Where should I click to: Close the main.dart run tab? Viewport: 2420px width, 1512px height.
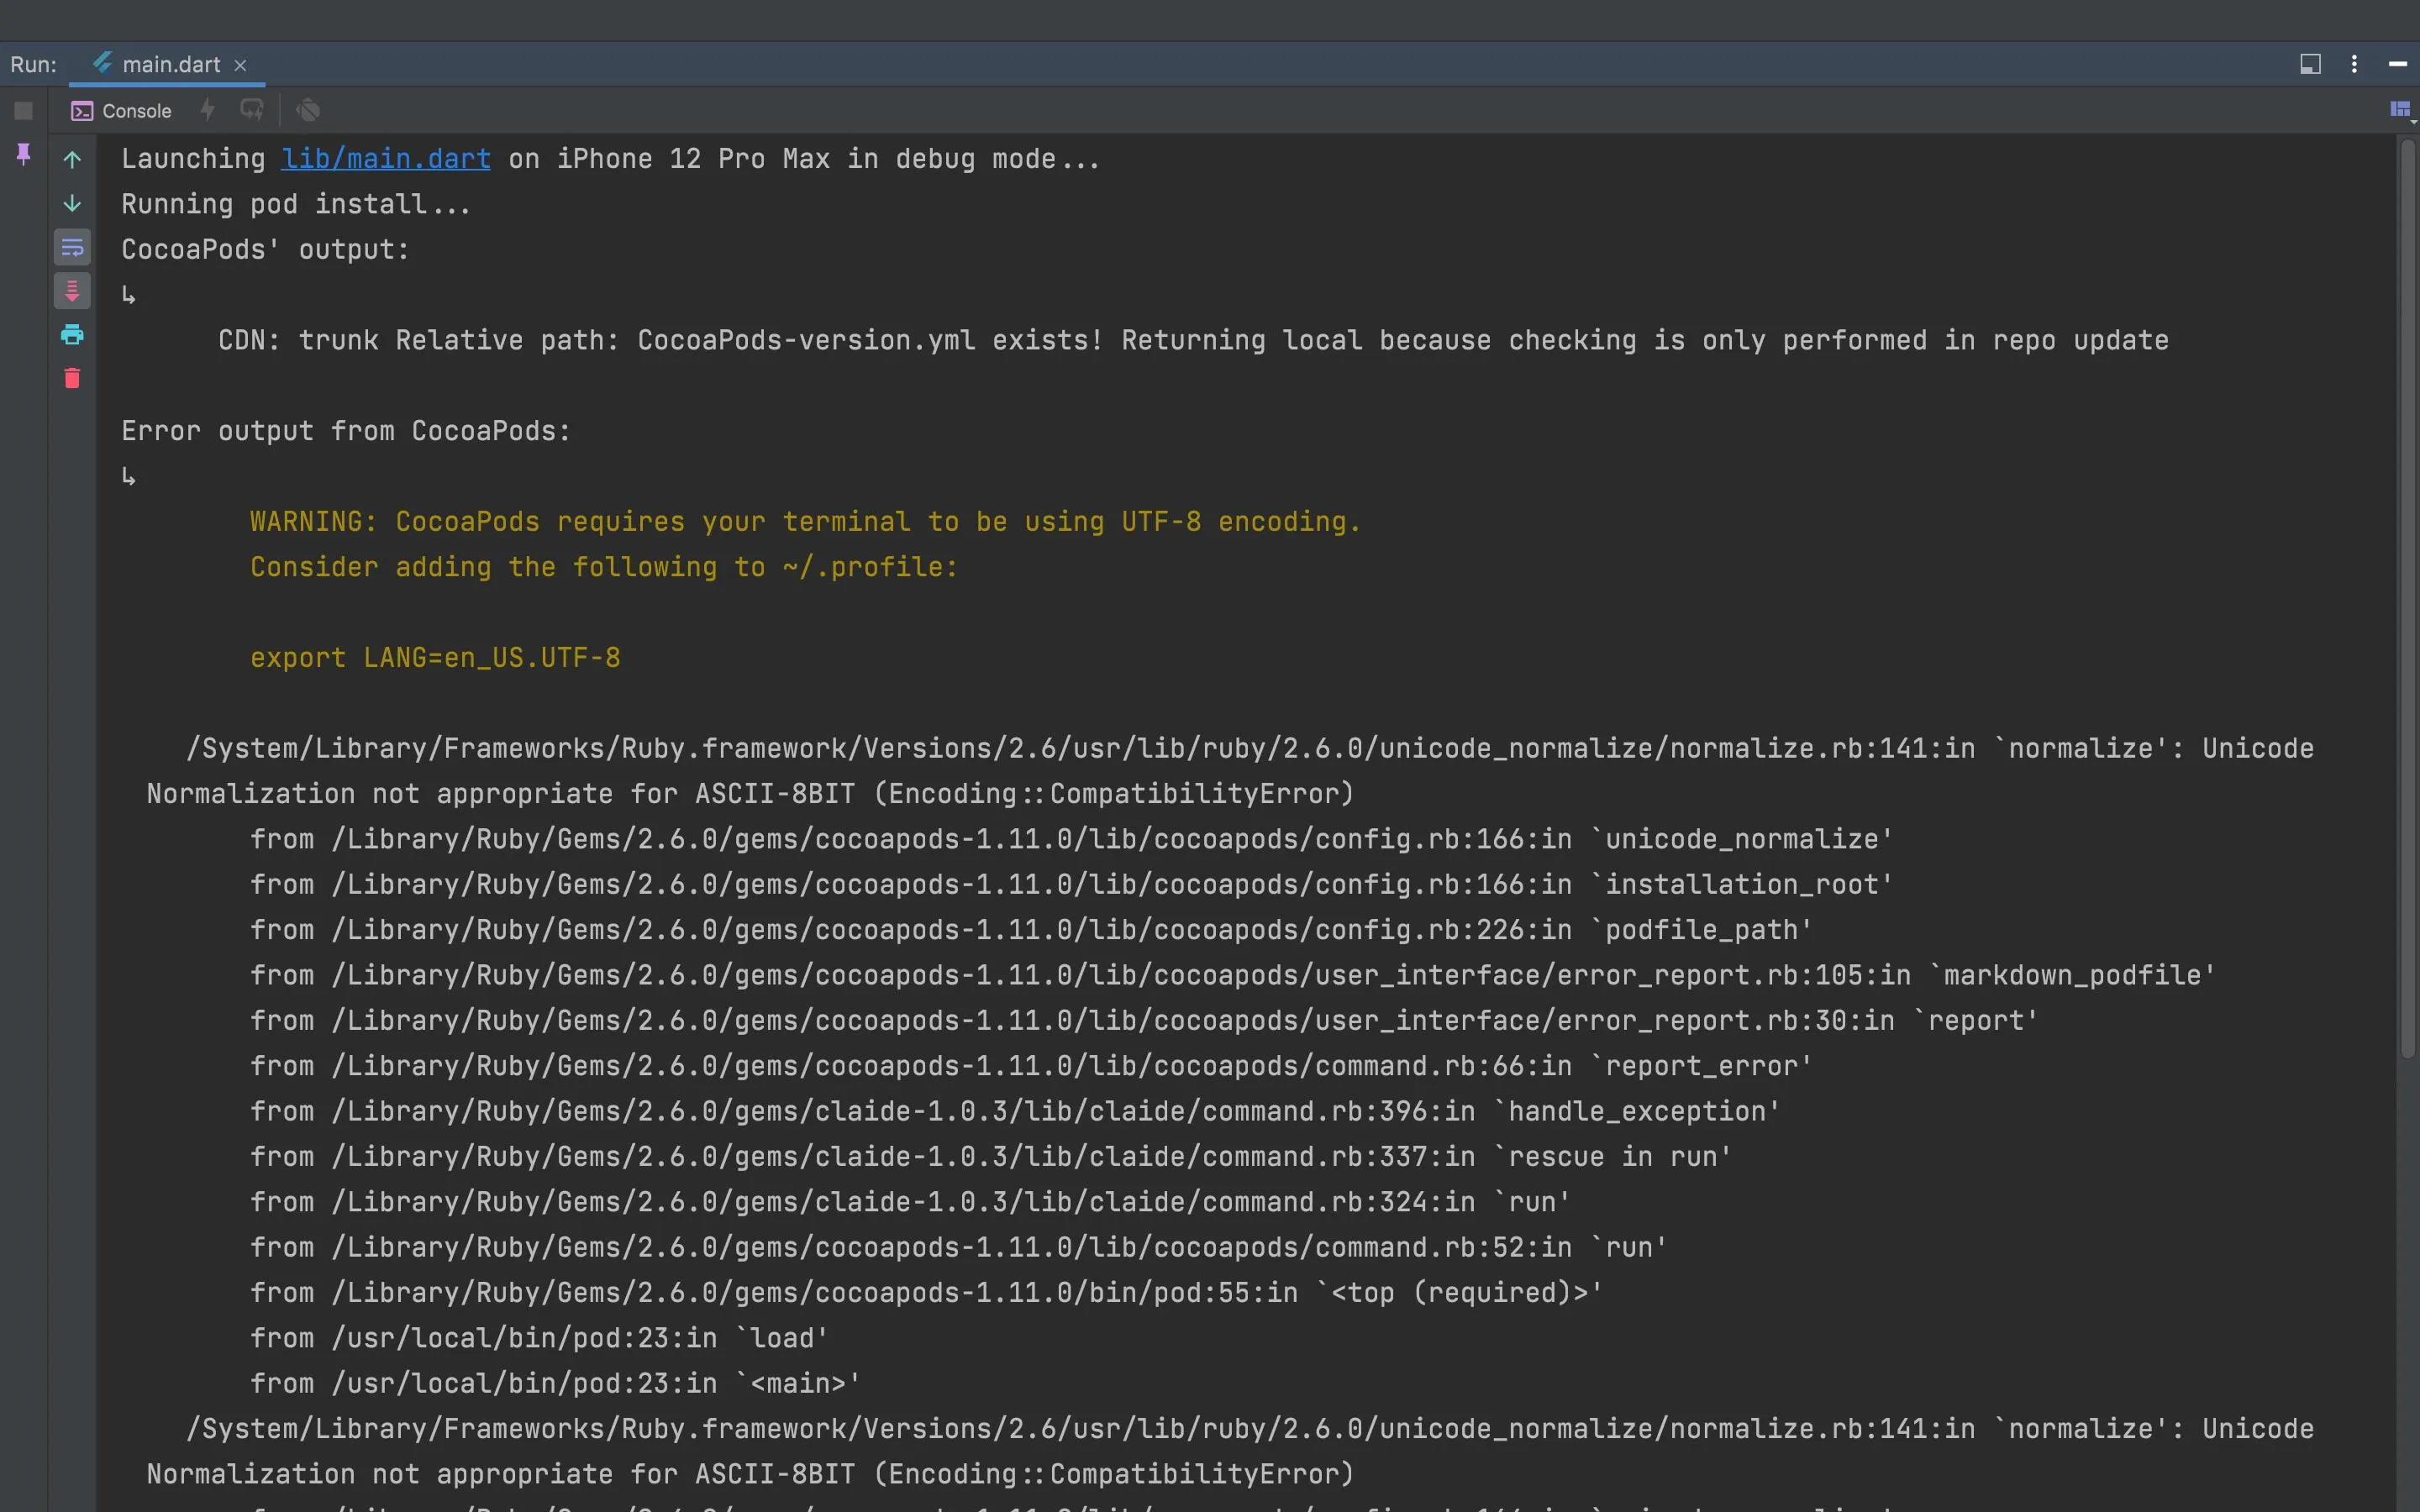[x=240, y=66]
